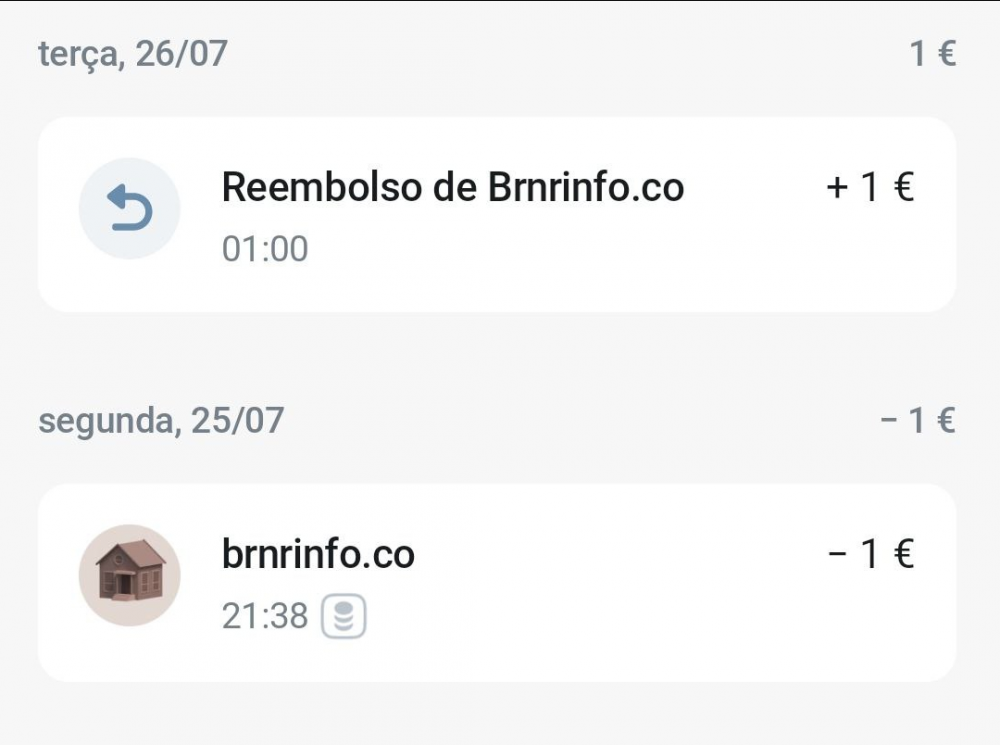Click the 01:00 timestamp text

pyautogui.click(x=264, y=249)
